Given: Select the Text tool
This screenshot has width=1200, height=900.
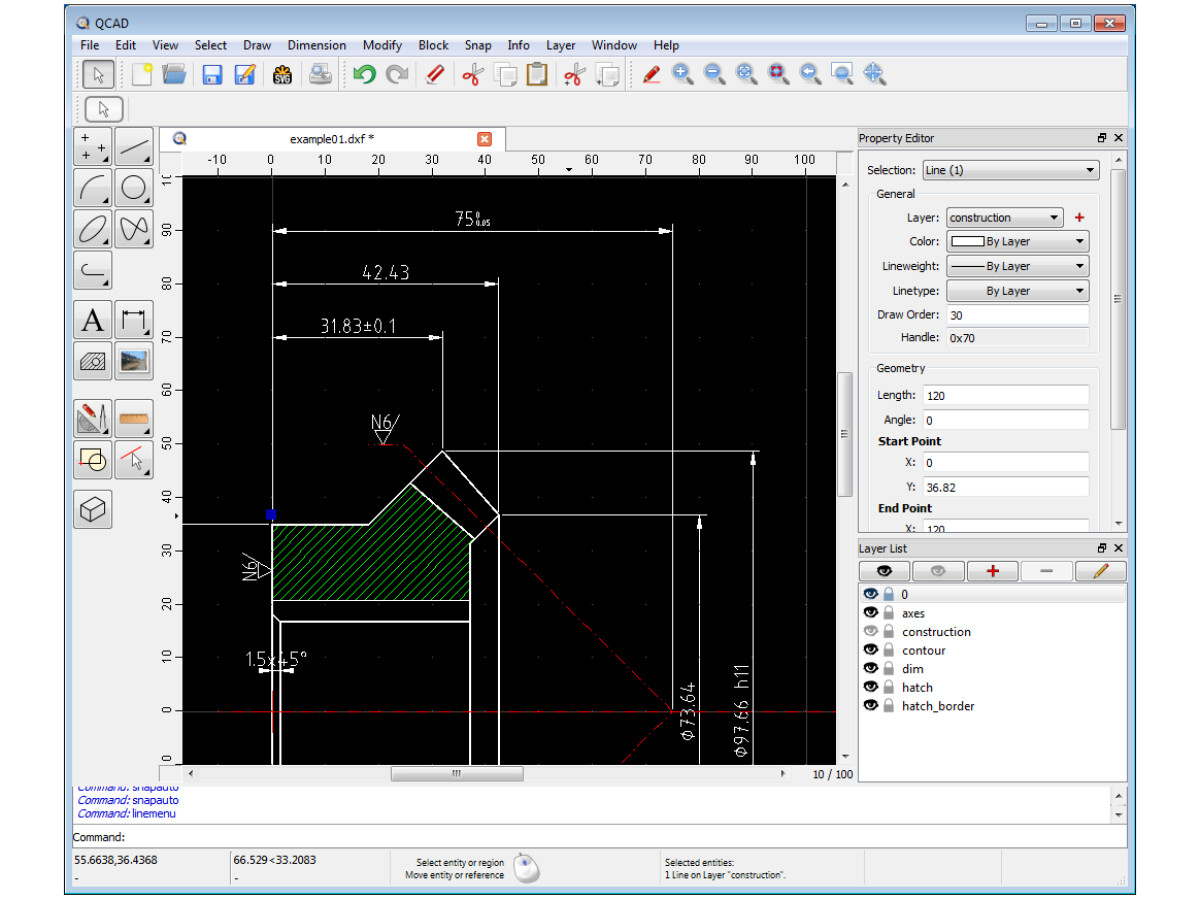Looking at the screenshot, I should click(93, 321).
